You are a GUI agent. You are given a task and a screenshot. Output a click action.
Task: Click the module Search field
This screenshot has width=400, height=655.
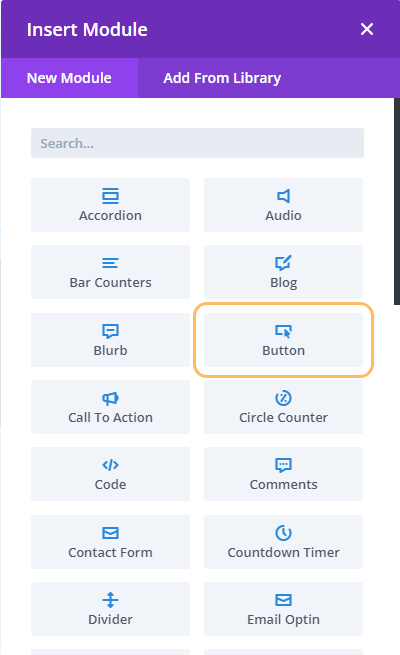(197, 143)
